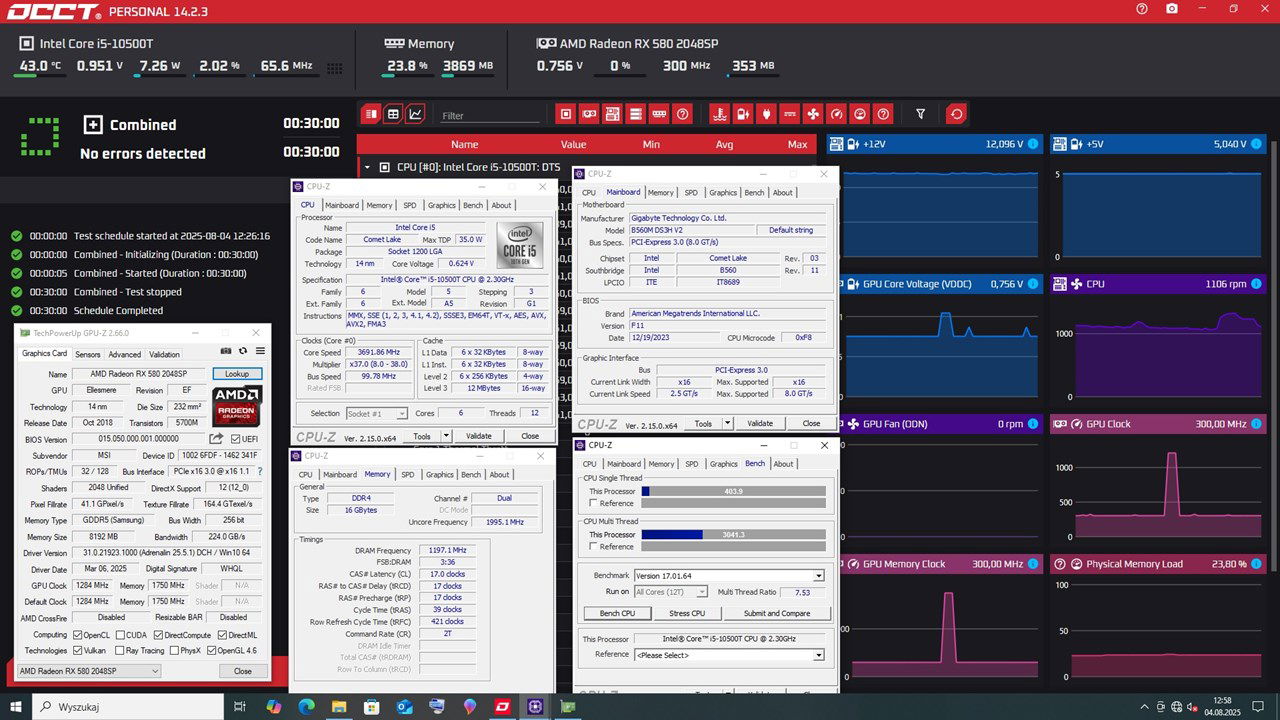
Task: Enable Single Thread Reference checkbox in CPU-Z Bench
Action: [592, 503]
